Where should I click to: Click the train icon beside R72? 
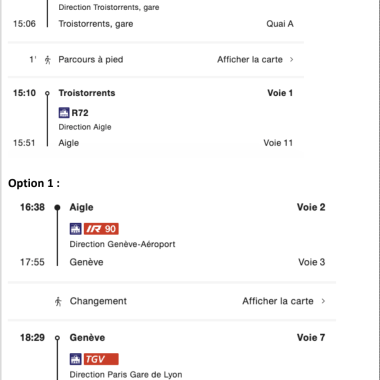coord(64,113)
